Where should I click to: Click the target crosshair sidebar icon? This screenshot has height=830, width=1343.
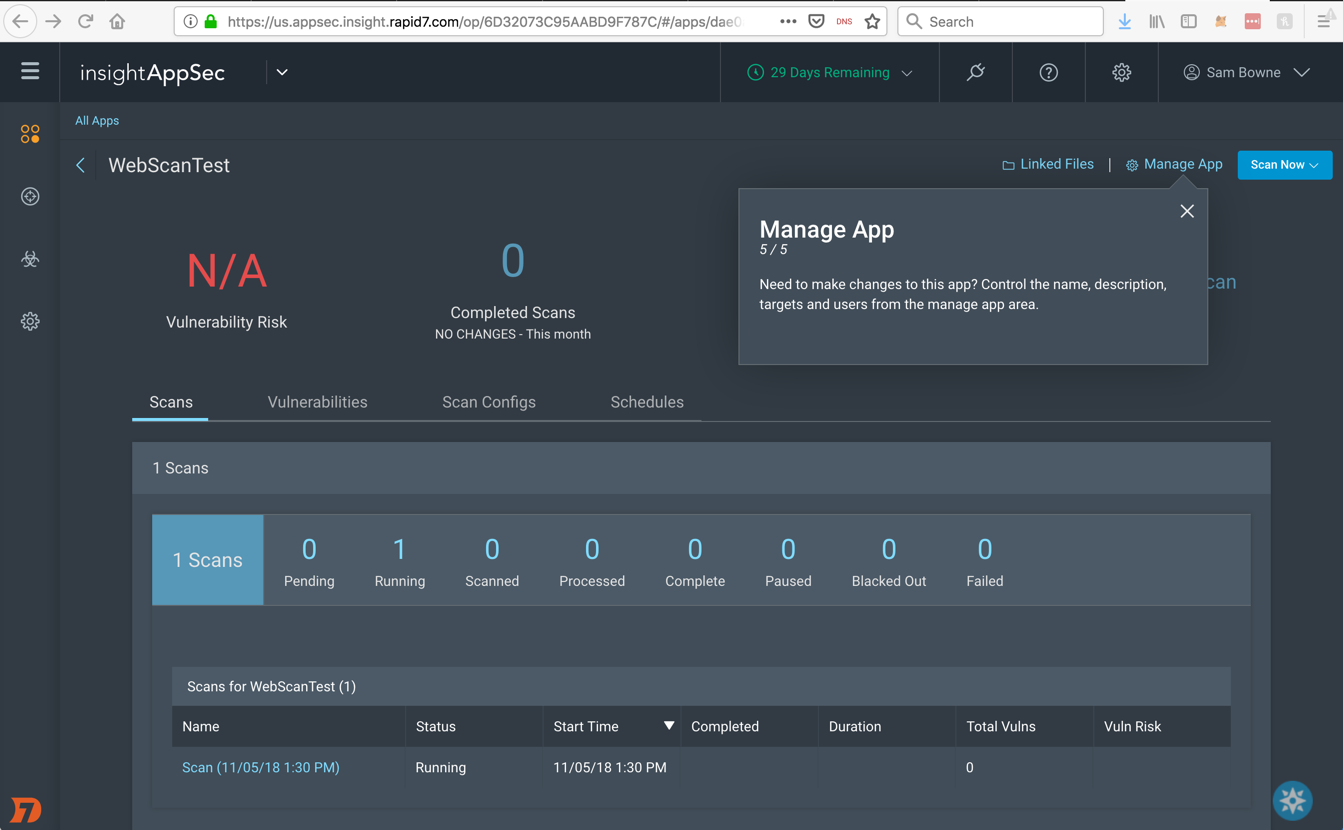[x=30, y=197]
